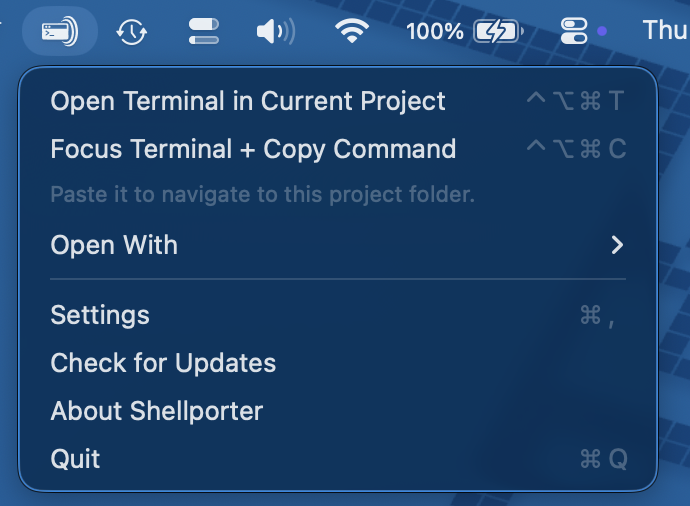Open the date and time showing Thu

664,31
